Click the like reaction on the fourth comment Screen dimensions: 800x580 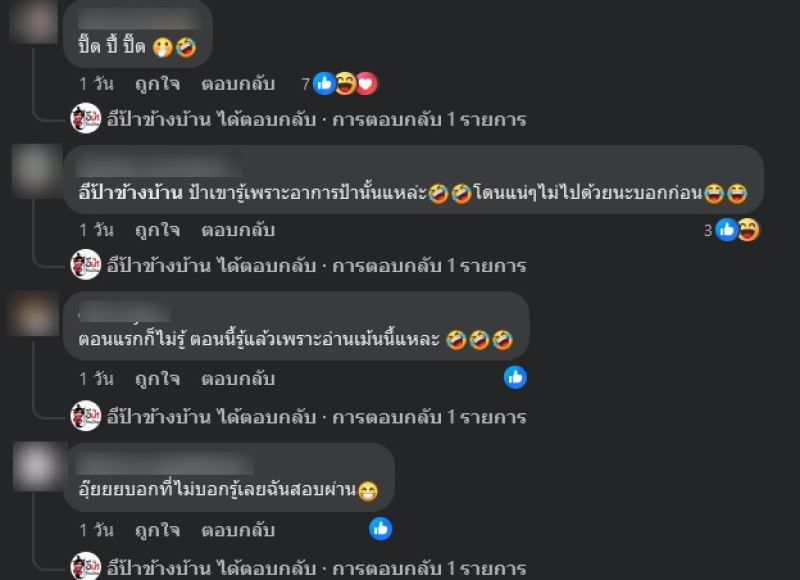[x=381, y=529]
